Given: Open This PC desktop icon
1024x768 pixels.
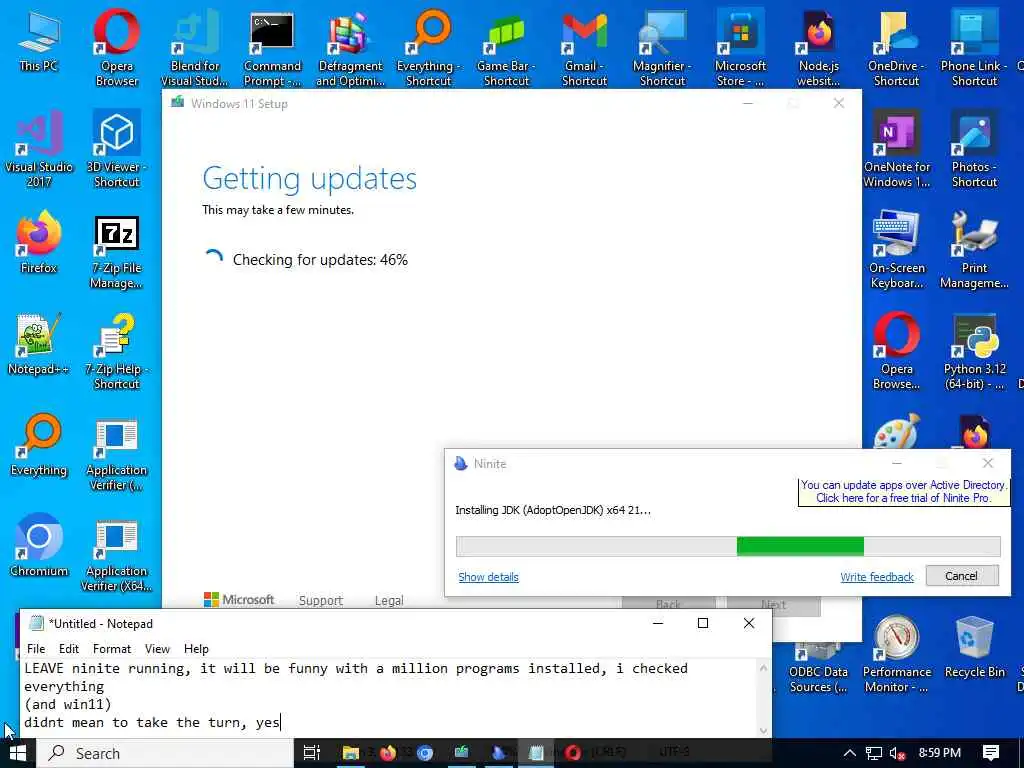Looking at the screenshot, I should point(39,40).
